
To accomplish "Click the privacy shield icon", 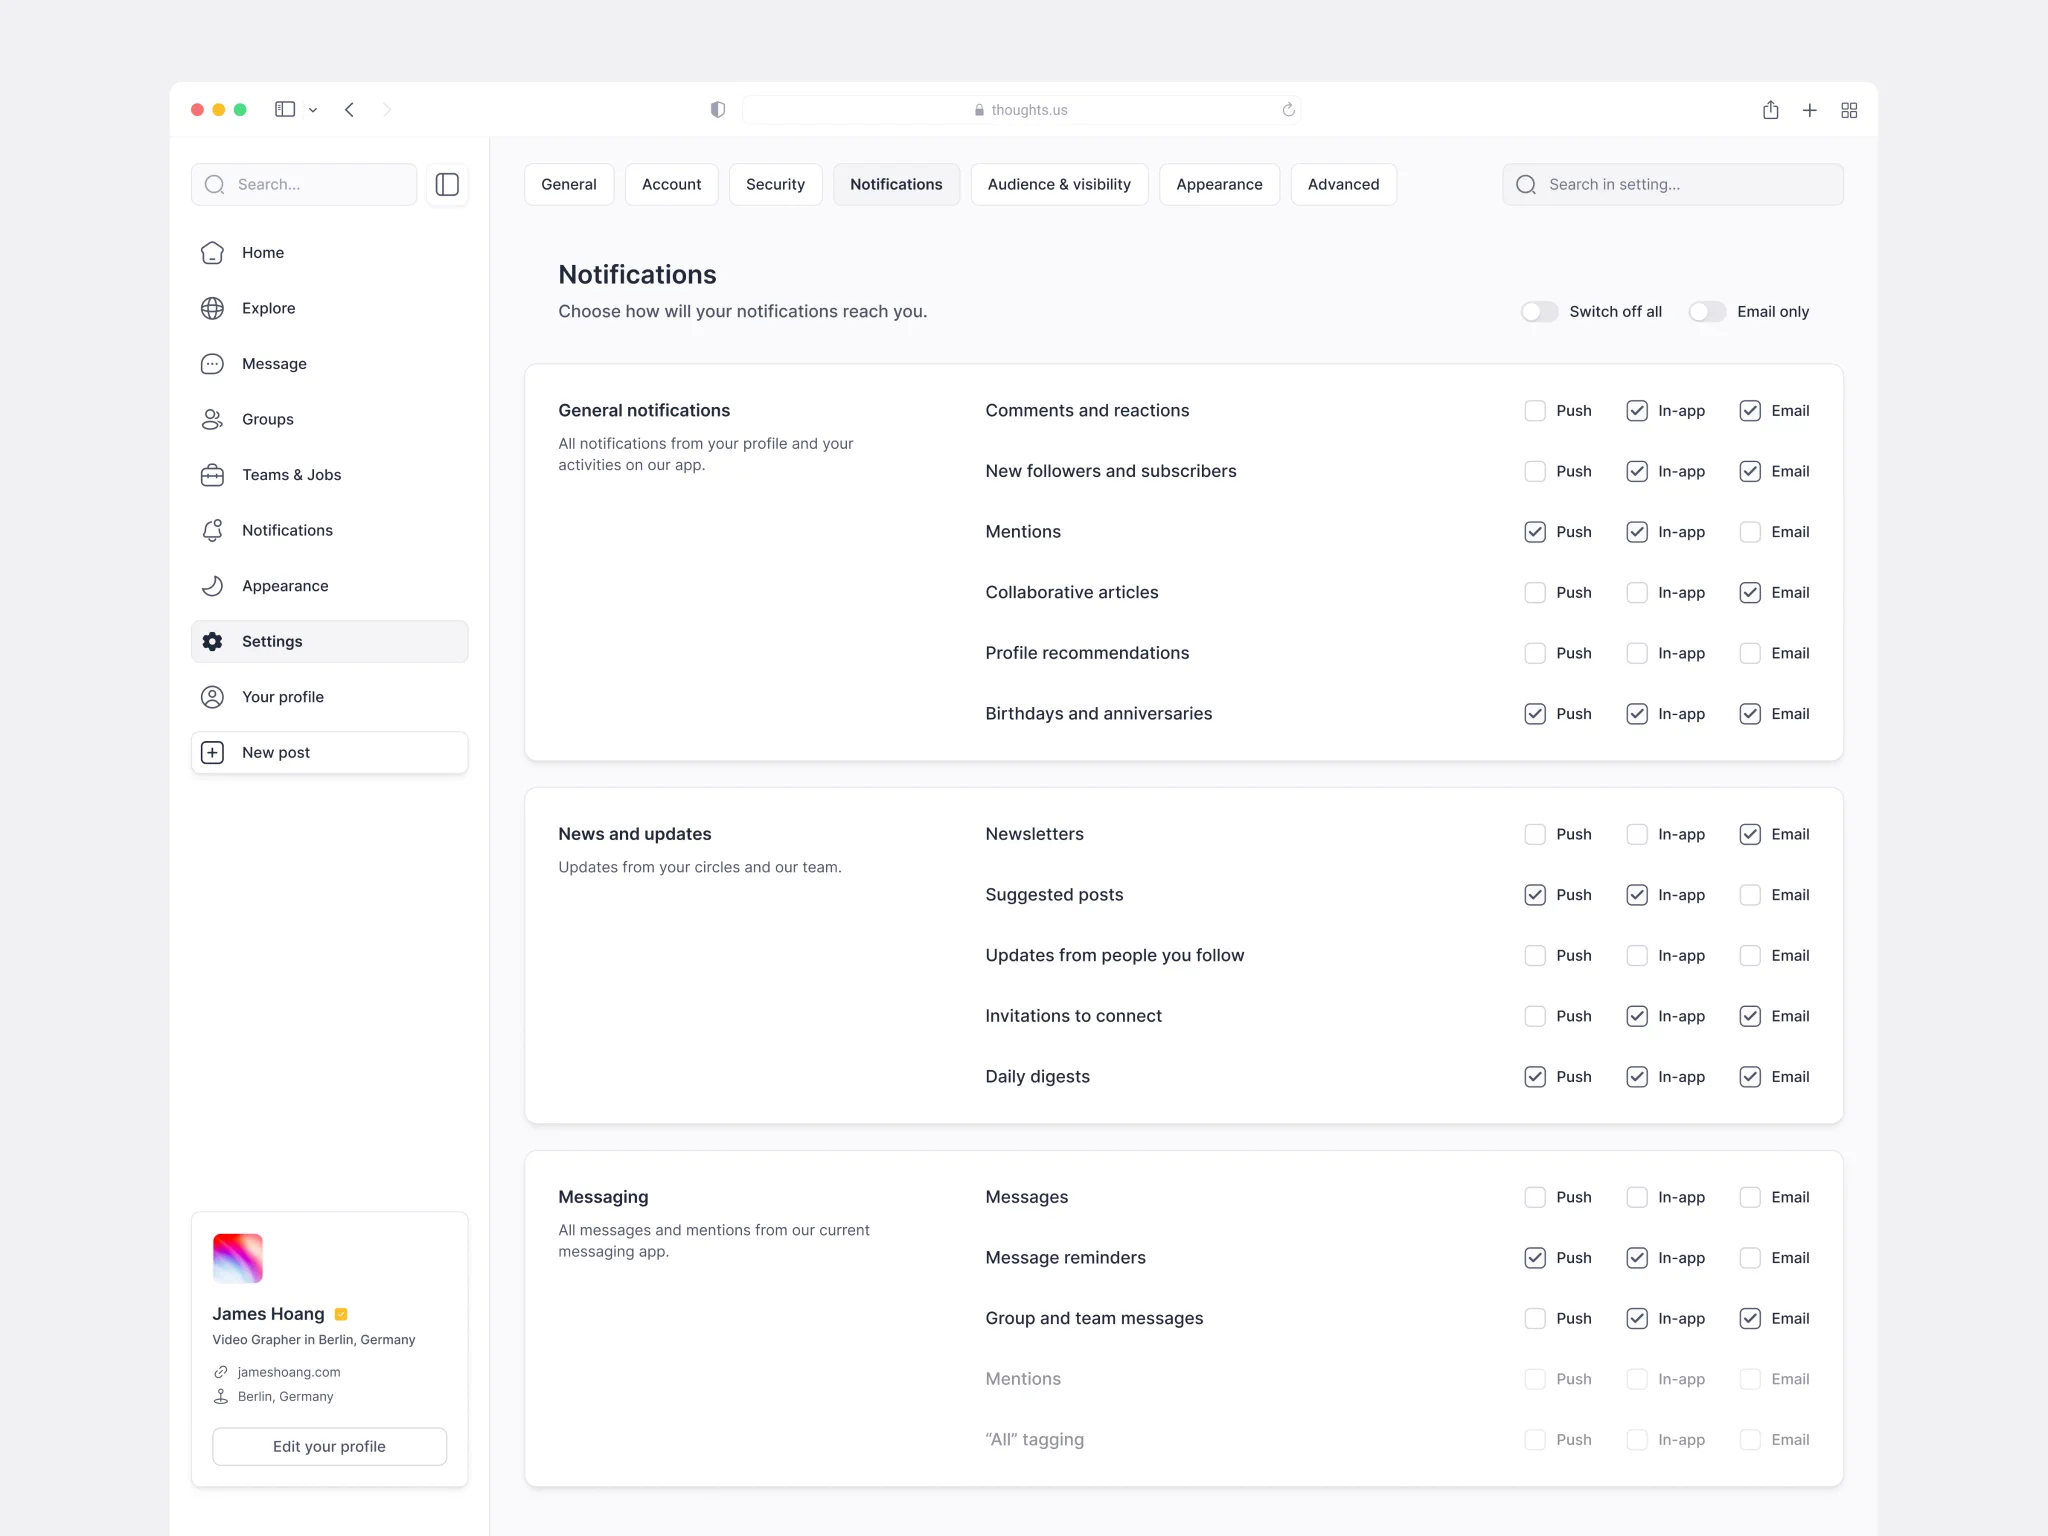I will (717, 110).
